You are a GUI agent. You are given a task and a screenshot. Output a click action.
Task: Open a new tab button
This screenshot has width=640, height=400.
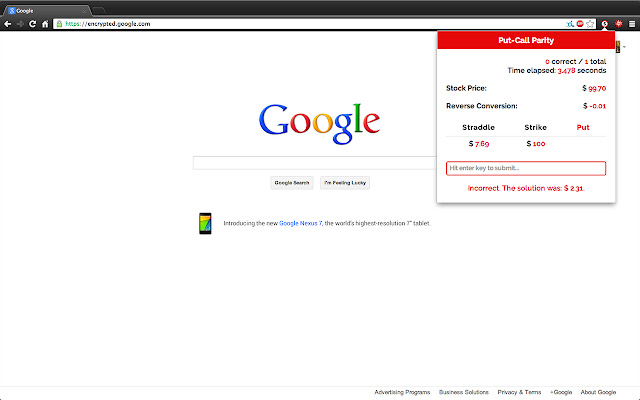99,11
